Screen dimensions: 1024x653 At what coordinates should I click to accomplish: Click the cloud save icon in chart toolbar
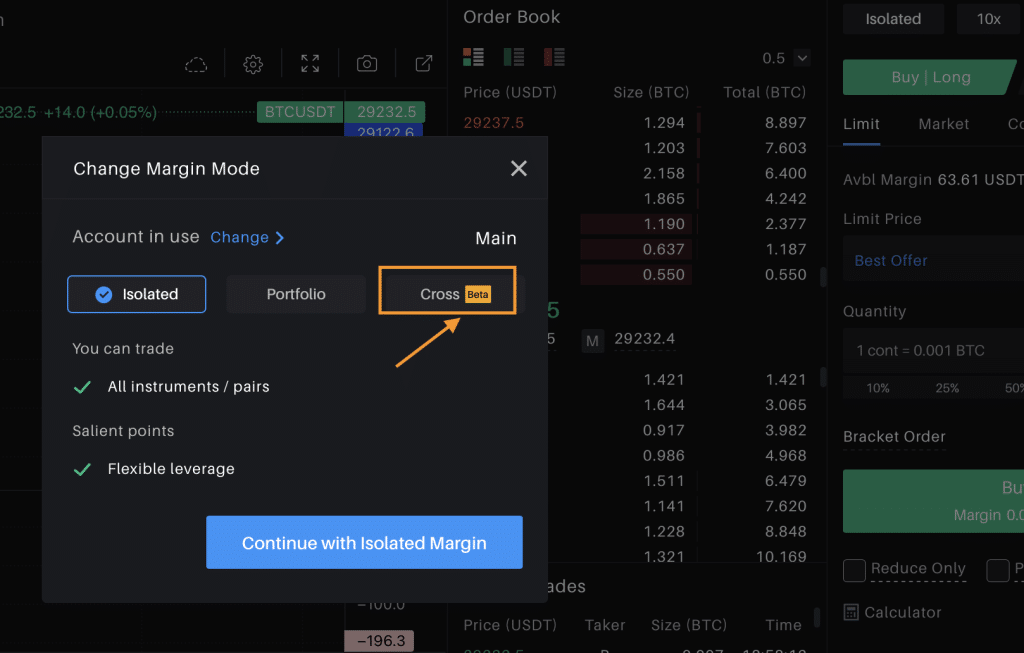[196, 64]
